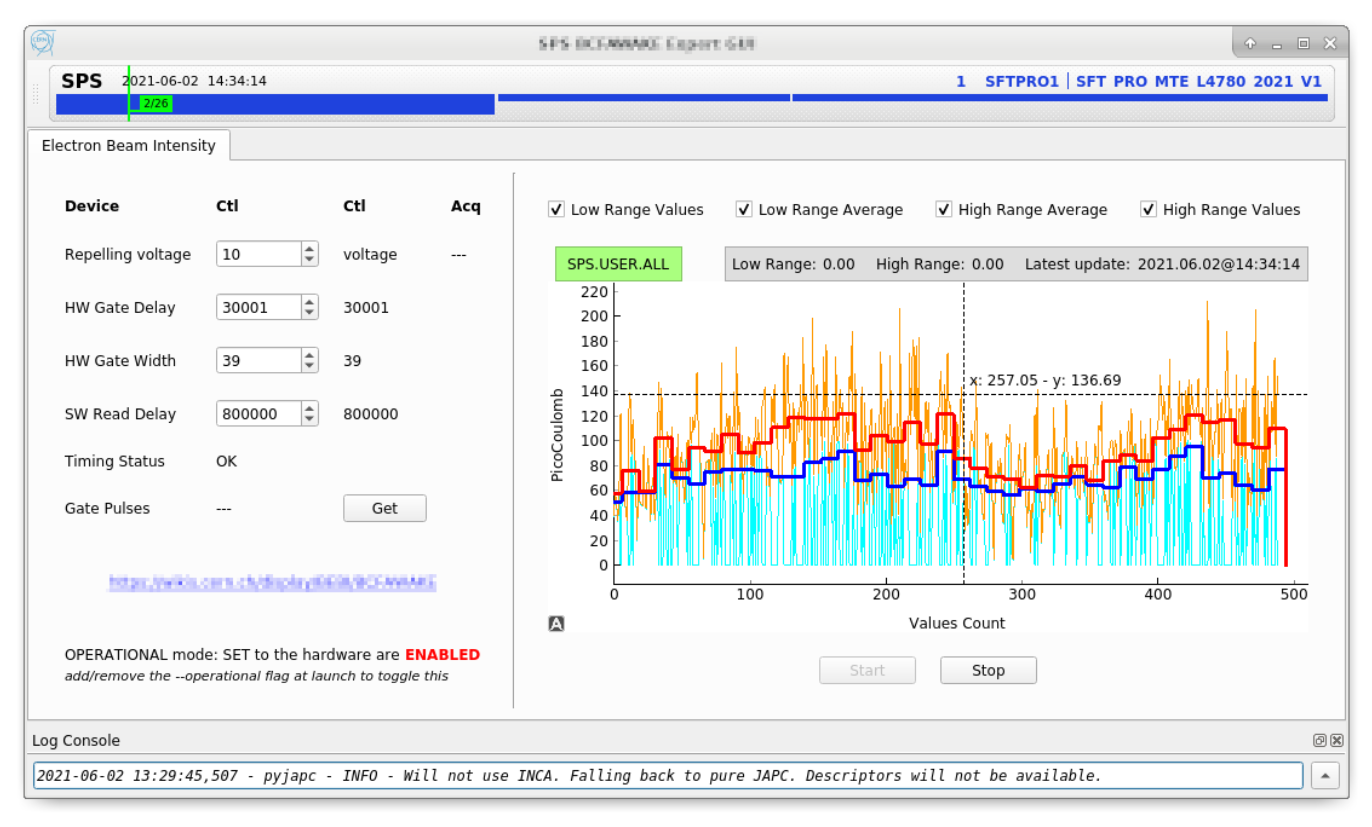1372x827 pixels.
Task: Click the HW Gate Delay spinner arrows
Action: coord(310,308)
